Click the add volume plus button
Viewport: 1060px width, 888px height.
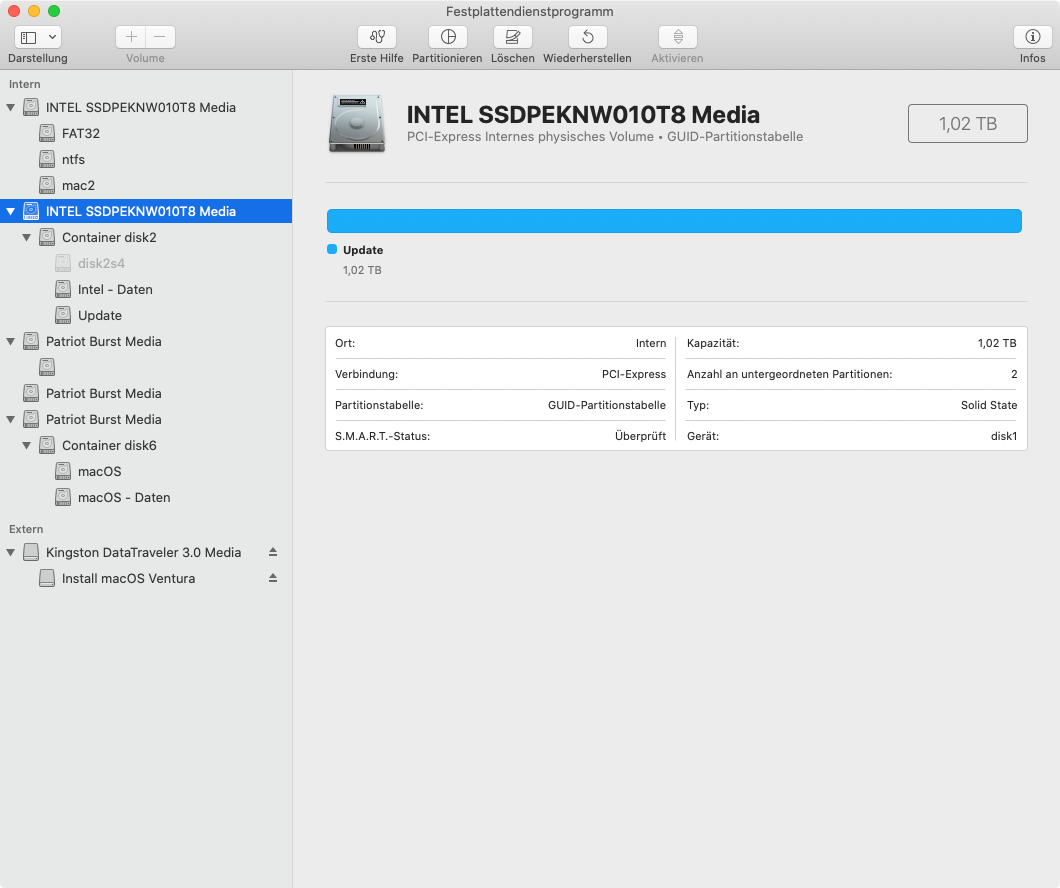pos(131,37)
